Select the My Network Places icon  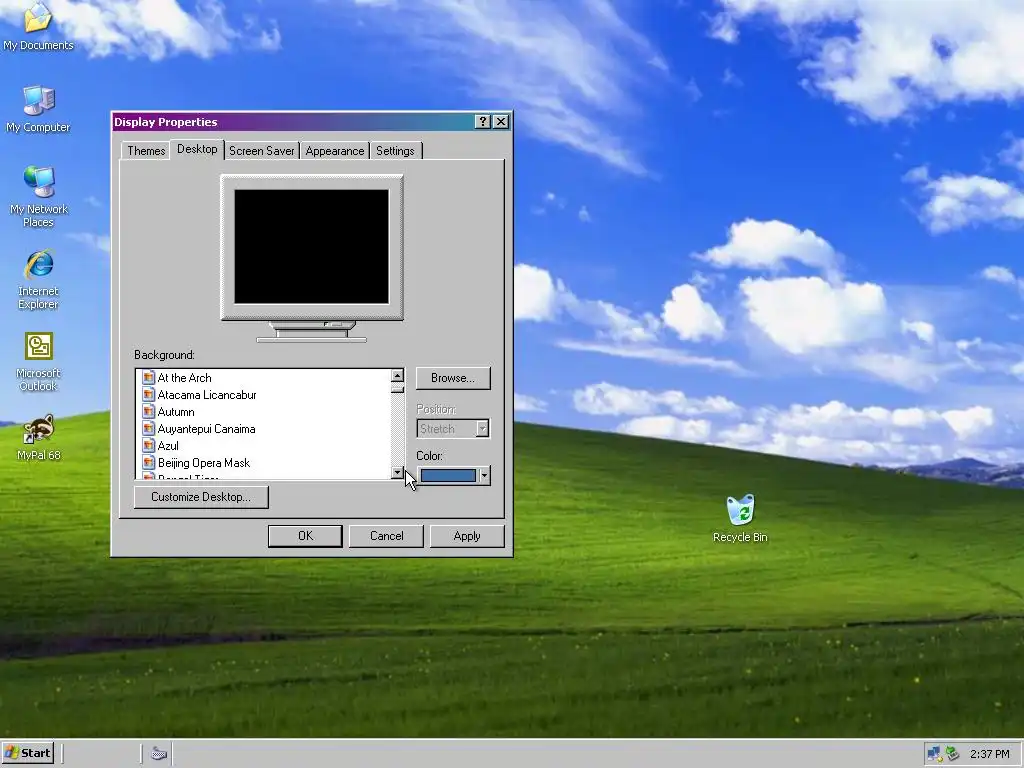(x=39, y=196)
